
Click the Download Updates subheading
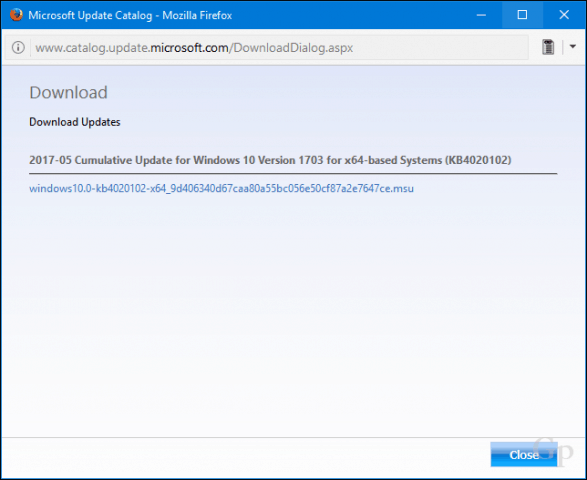click(74, 122)
